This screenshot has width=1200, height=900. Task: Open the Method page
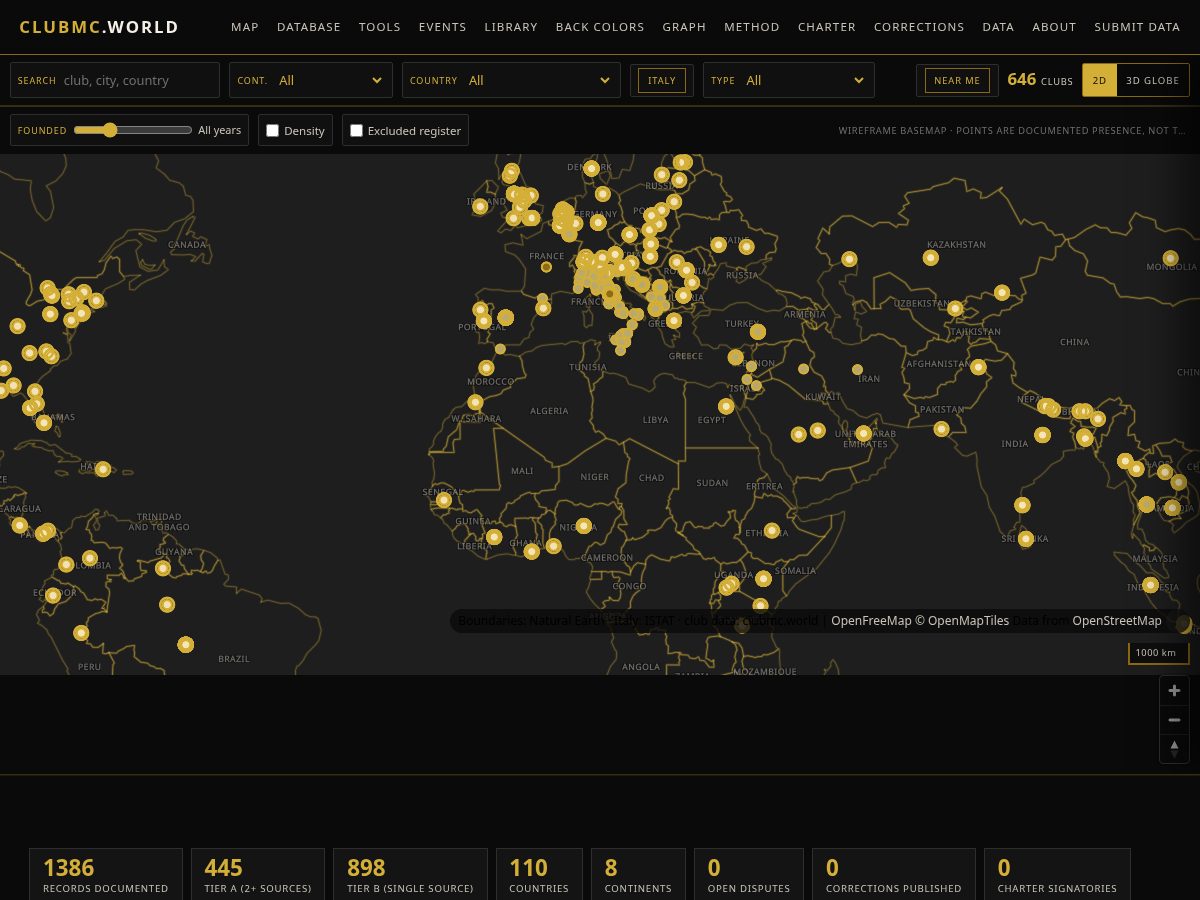pos(752,27)
